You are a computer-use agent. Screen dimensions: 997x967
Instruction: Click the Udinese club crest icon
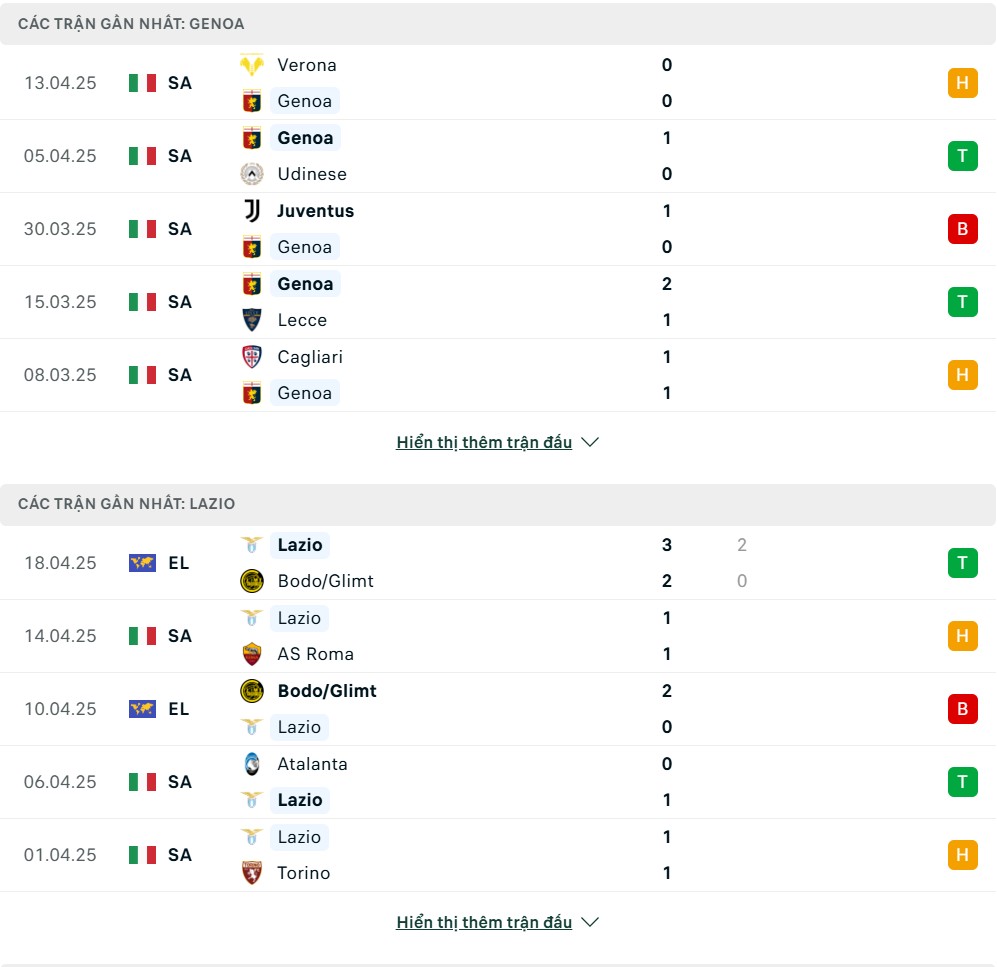[252, 174]
